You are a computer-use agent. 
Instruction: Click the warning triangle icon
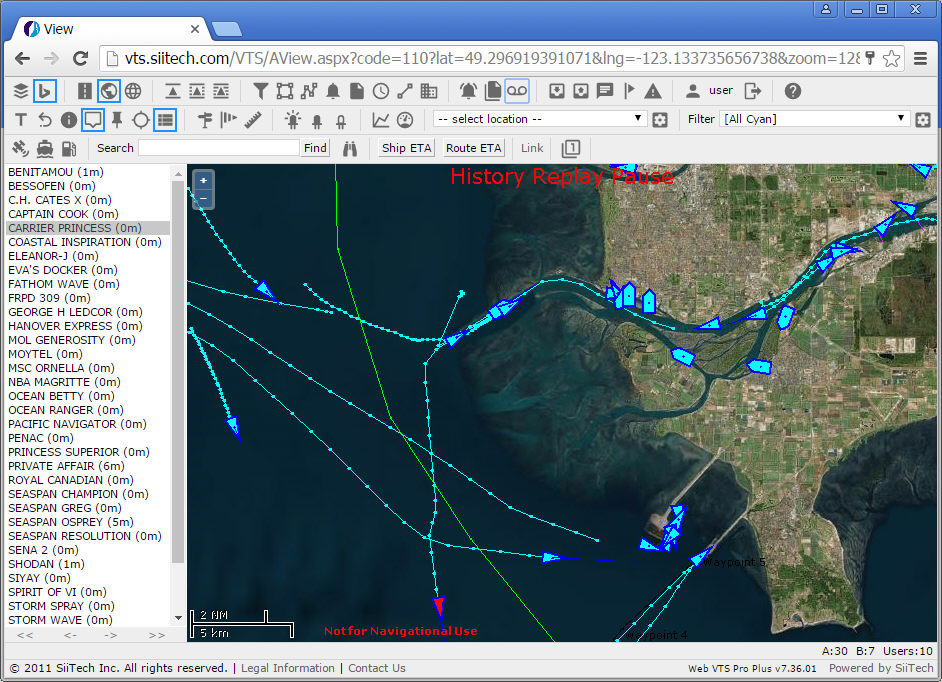coord(653,91)
